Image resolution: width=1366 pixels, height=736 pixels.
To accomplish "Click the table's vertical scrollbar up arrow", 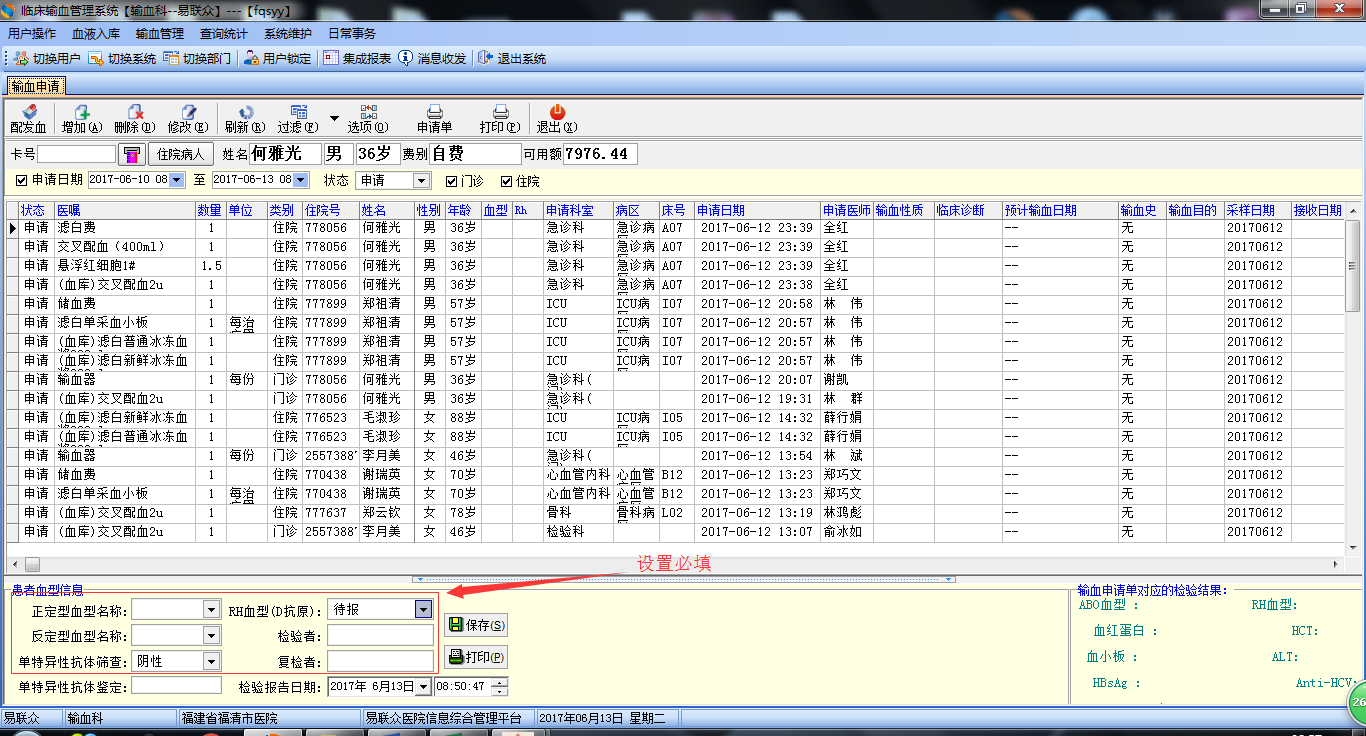I will pos(1352,211).
